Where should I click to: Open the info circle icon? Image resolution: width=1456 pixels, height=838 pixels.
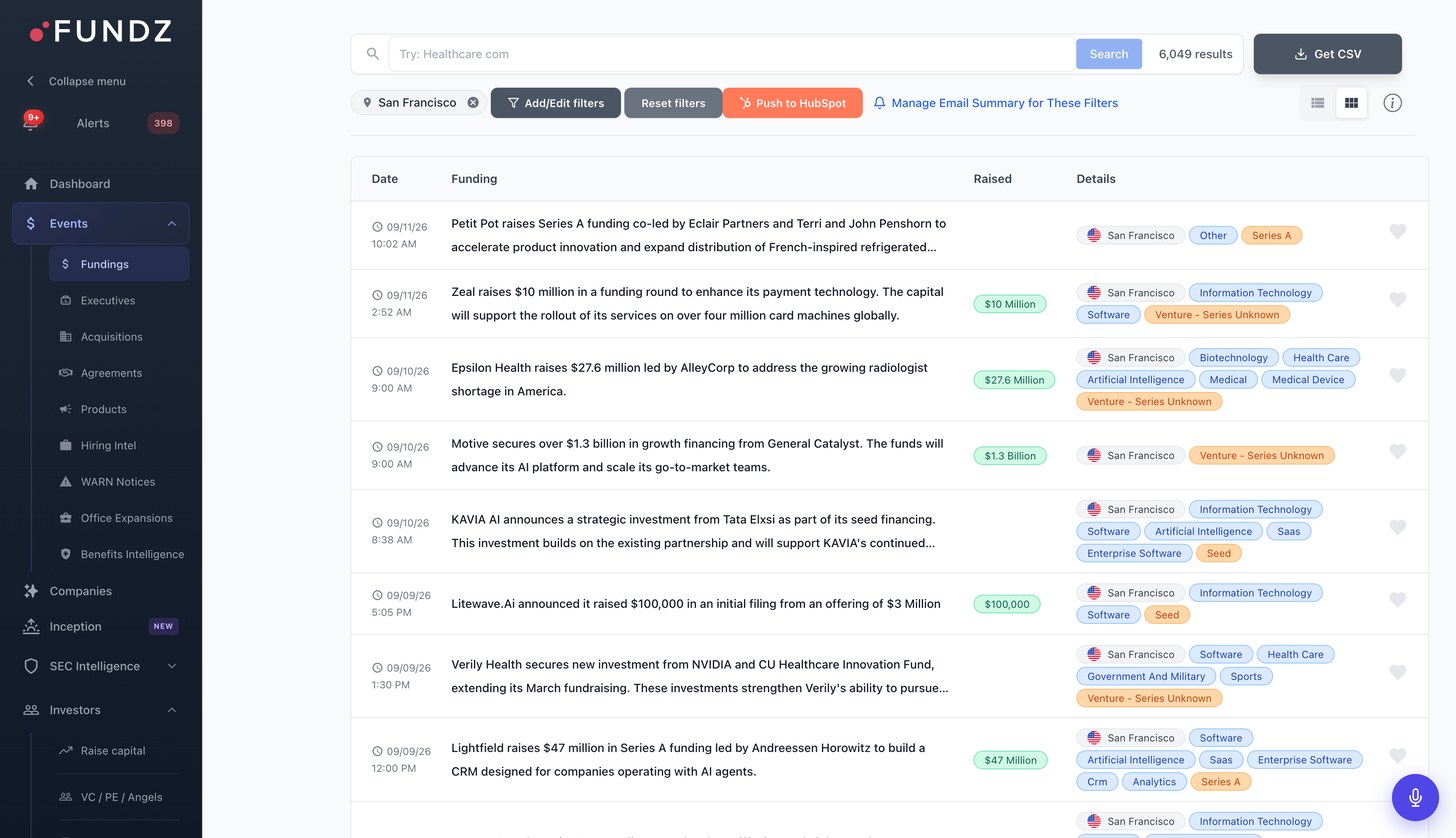1392,103
